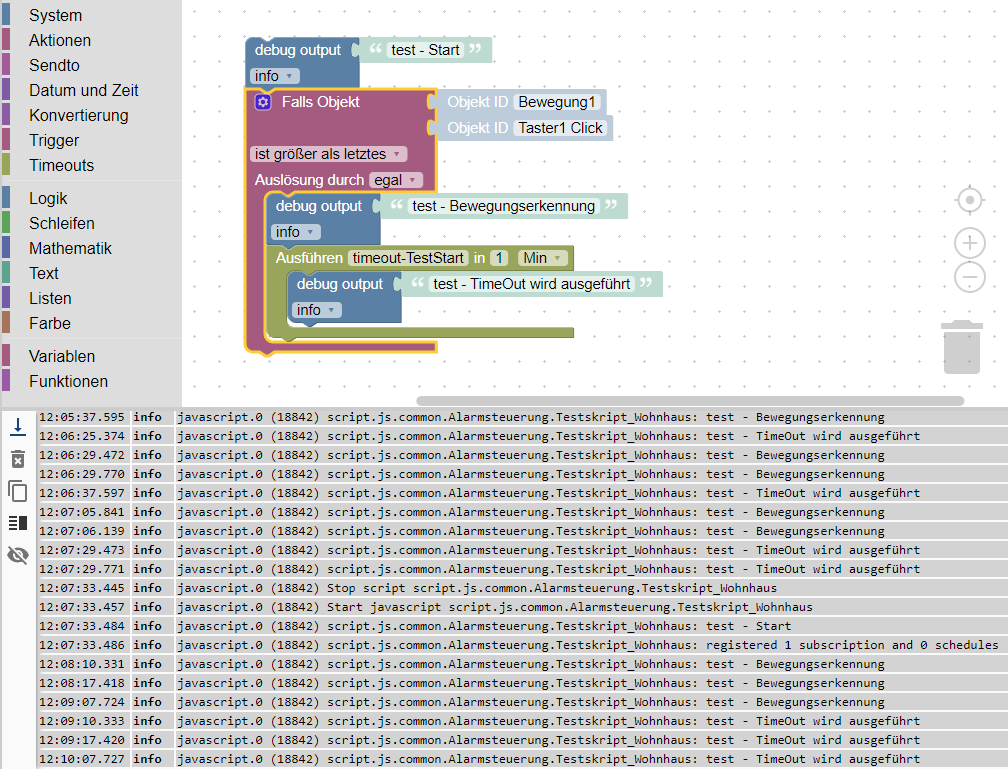Zoom in with the plus icon
This screenshot has height=769, width=1008.
pos(969,243)
